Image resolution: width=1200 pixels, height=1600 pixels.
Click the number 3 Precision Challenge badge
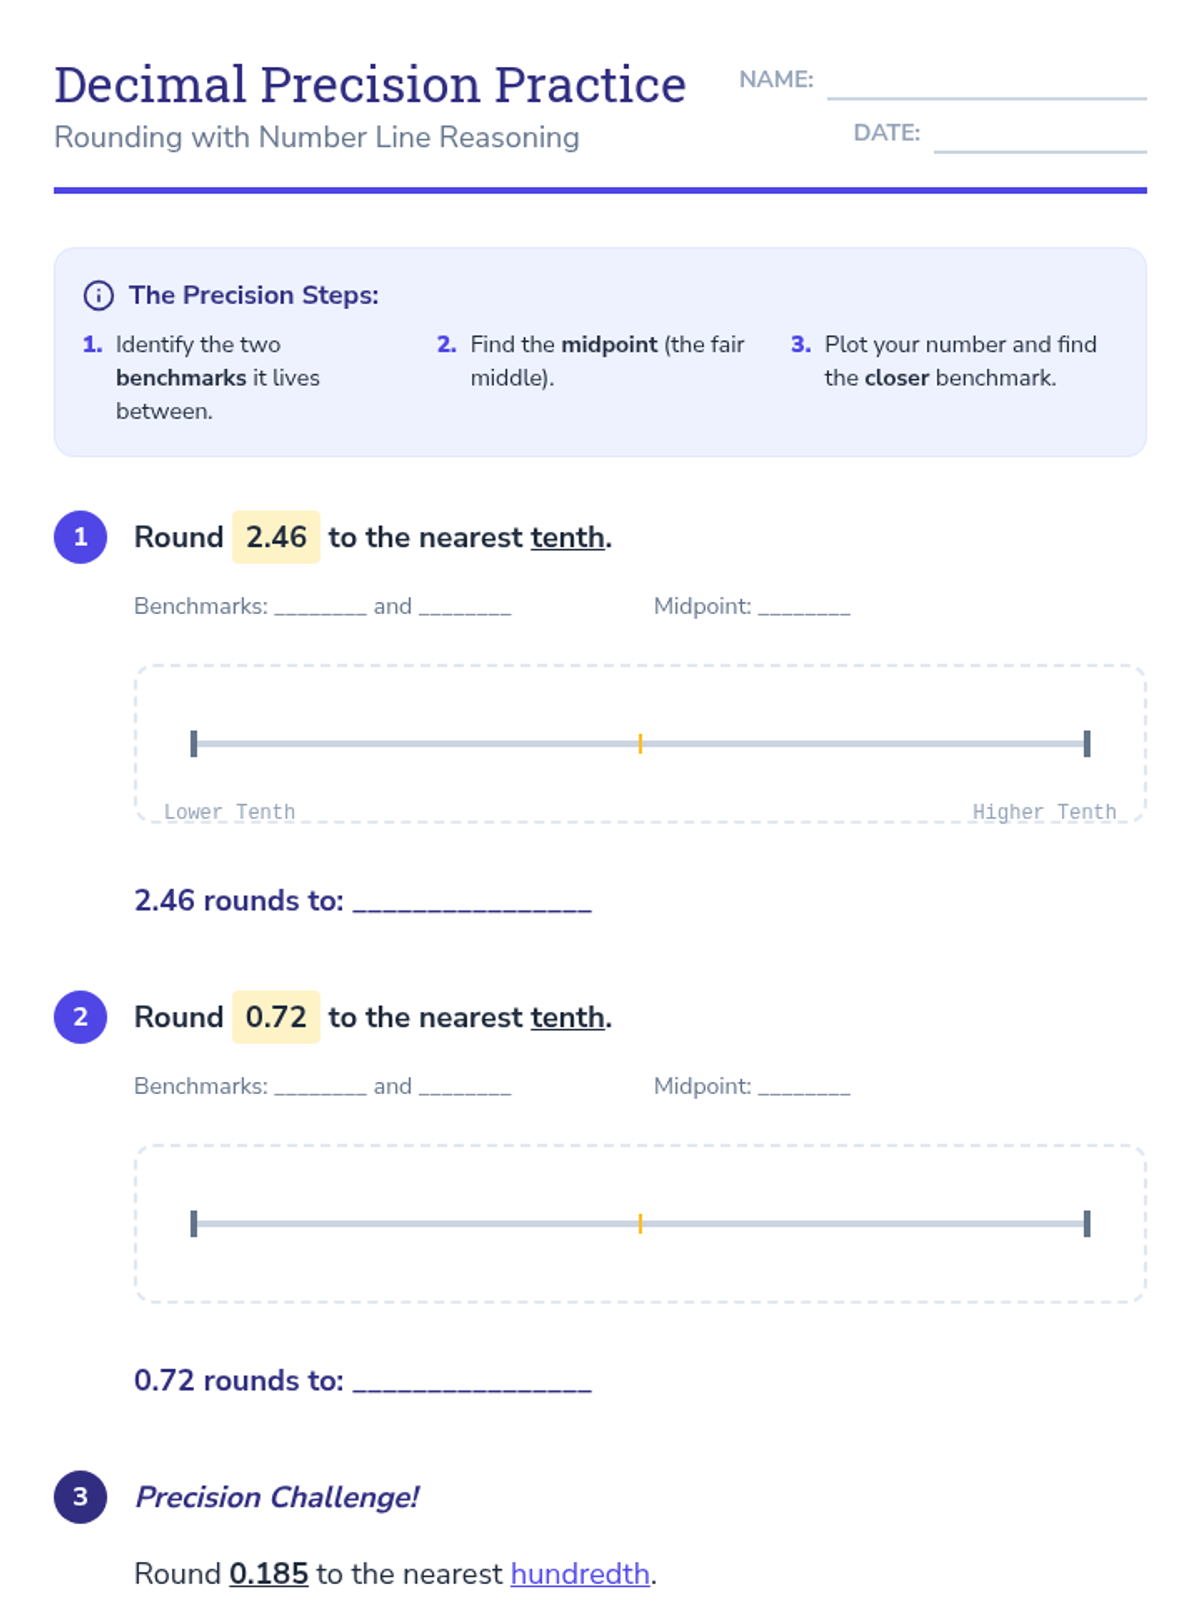tap(81, 1497)
